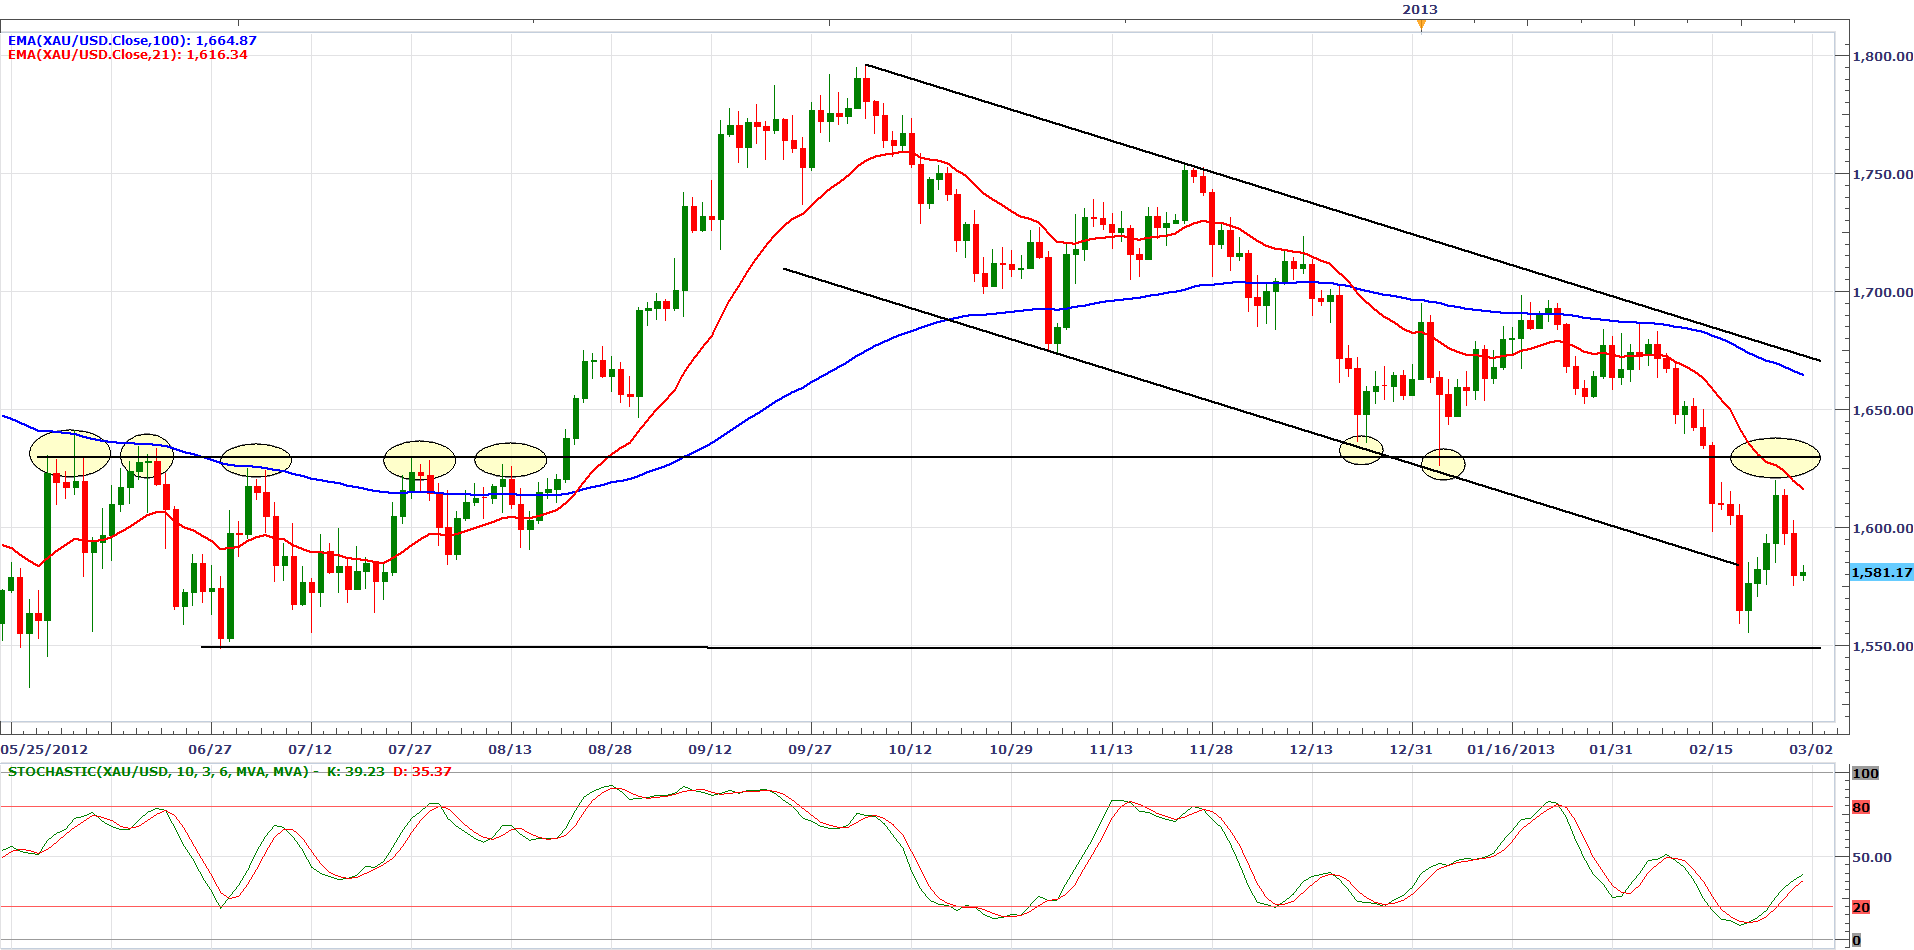Viewport: 1914px width, 950px height.
Task: Click the 1,800.00 price axis label
Action: pyautogui.click(x=1882, y=57)
